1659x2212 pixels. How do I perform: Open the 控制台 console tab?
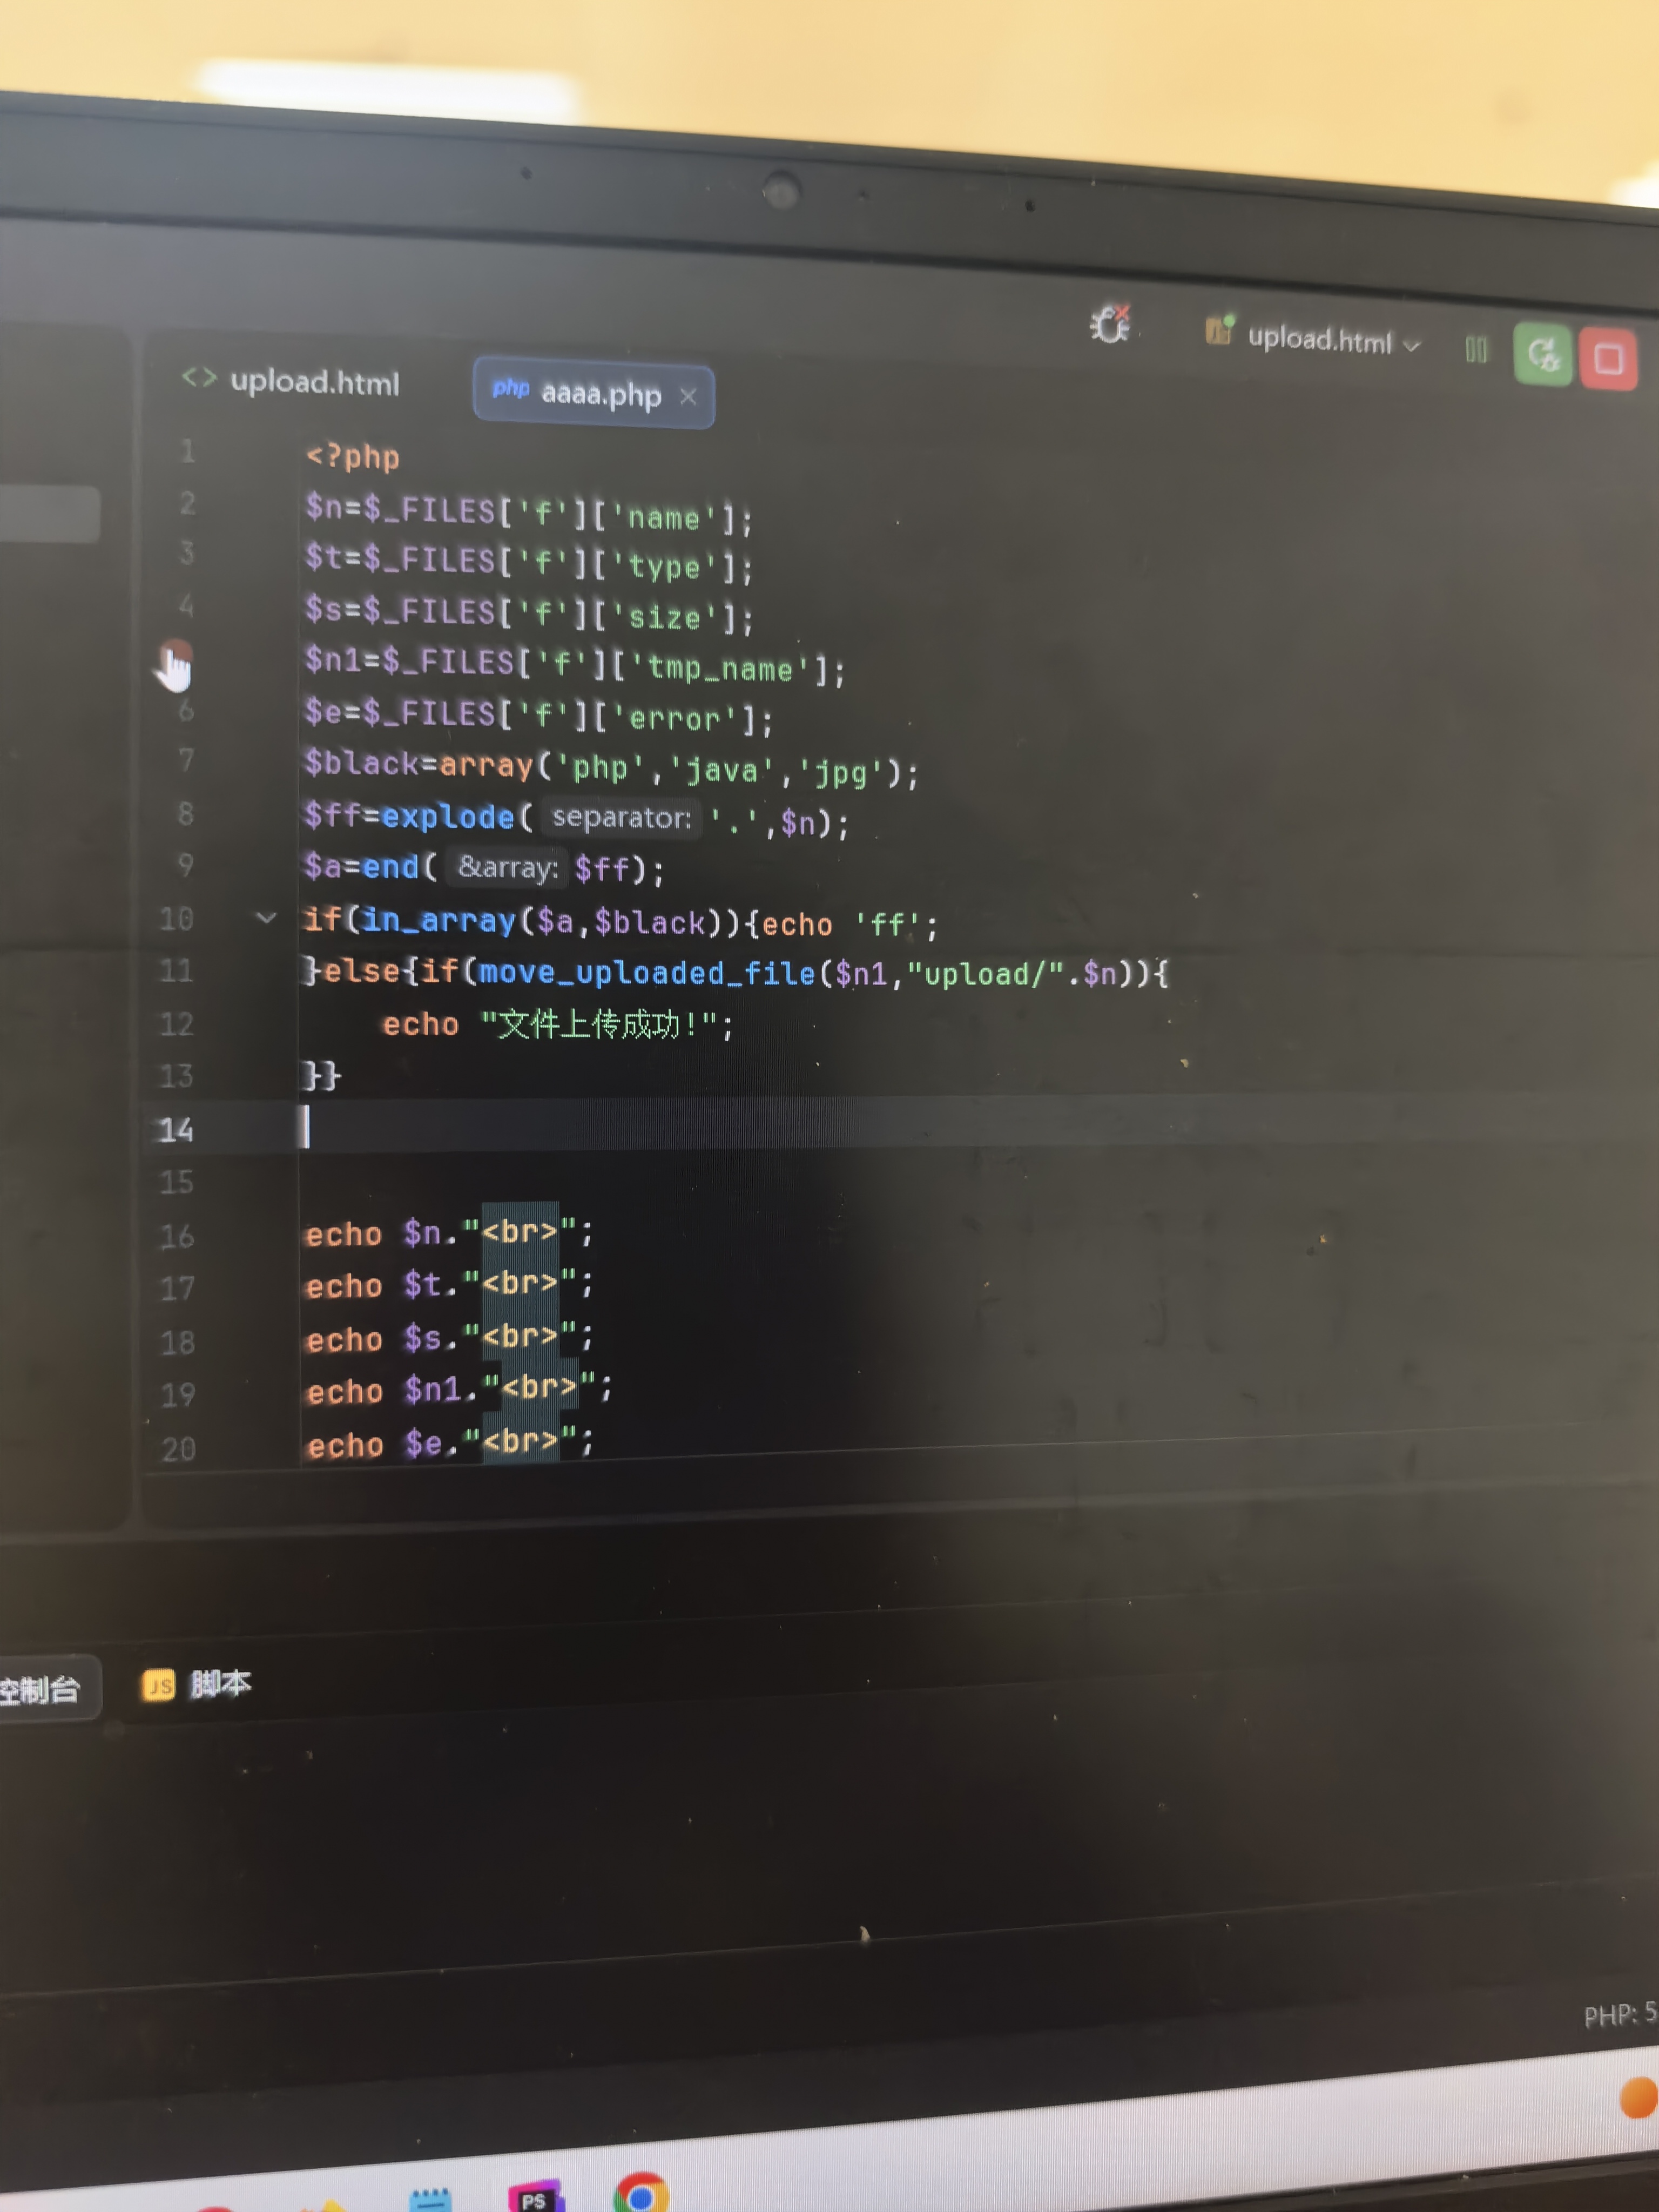[40, 1689]
